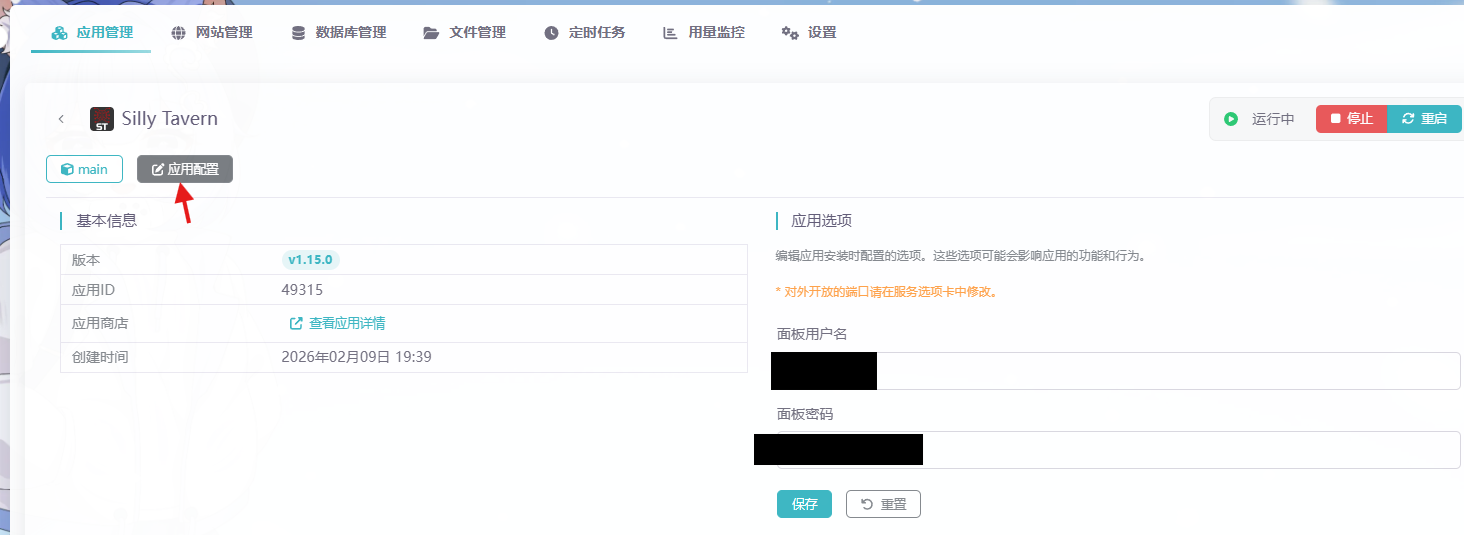Click the Silly Tavern app logo icon
The width and height of the screenshot is (1464, 535).
(101, 119)
